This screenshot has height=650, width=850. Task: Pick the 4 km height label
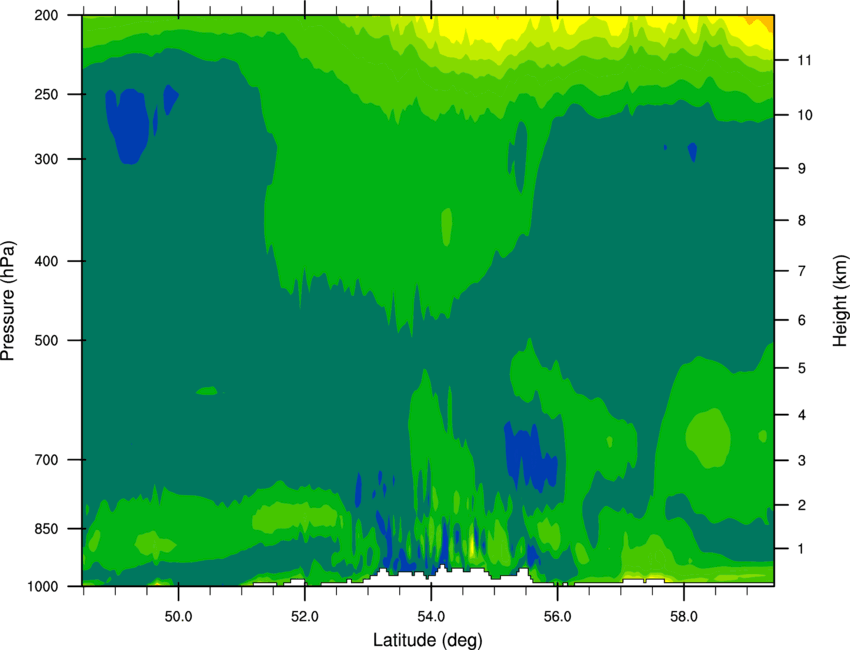click(802, 415)
